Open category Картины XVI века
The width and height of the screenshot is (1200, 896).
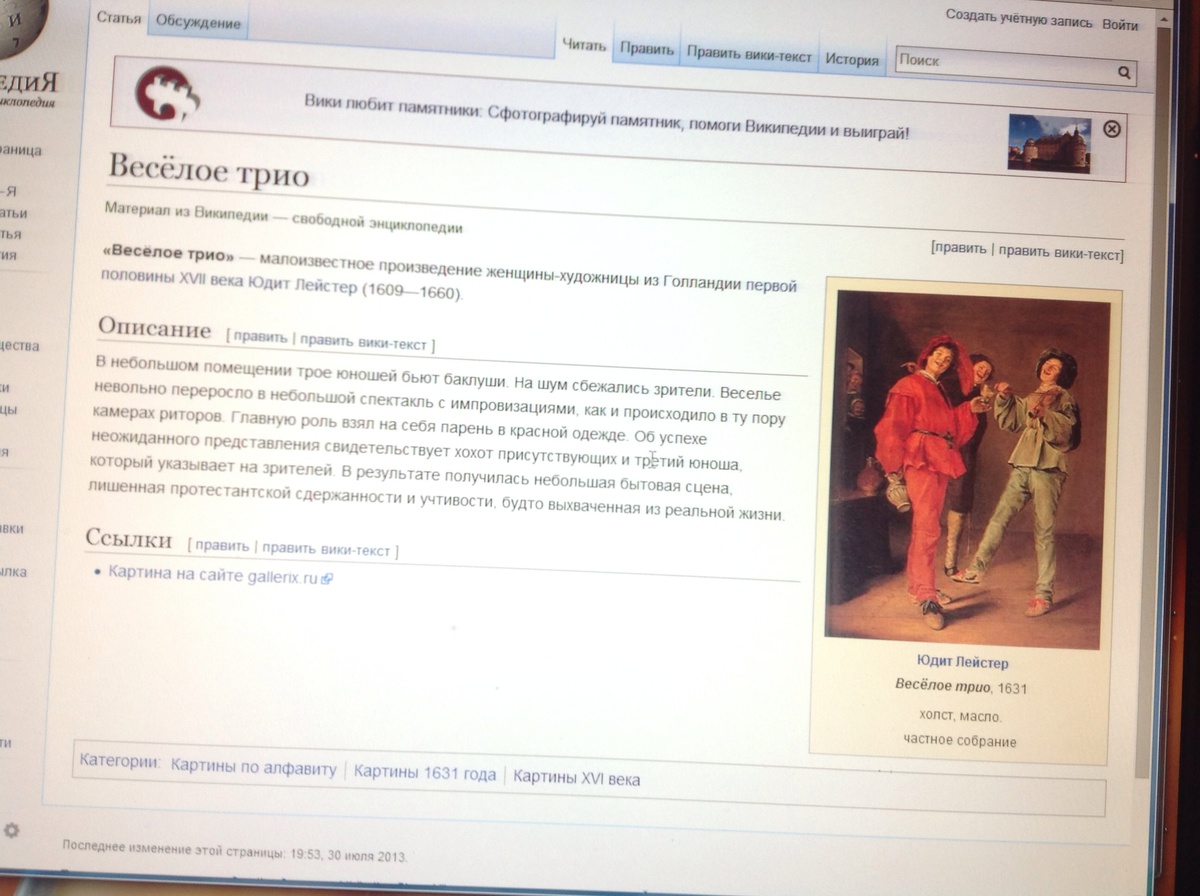(576, 779)
